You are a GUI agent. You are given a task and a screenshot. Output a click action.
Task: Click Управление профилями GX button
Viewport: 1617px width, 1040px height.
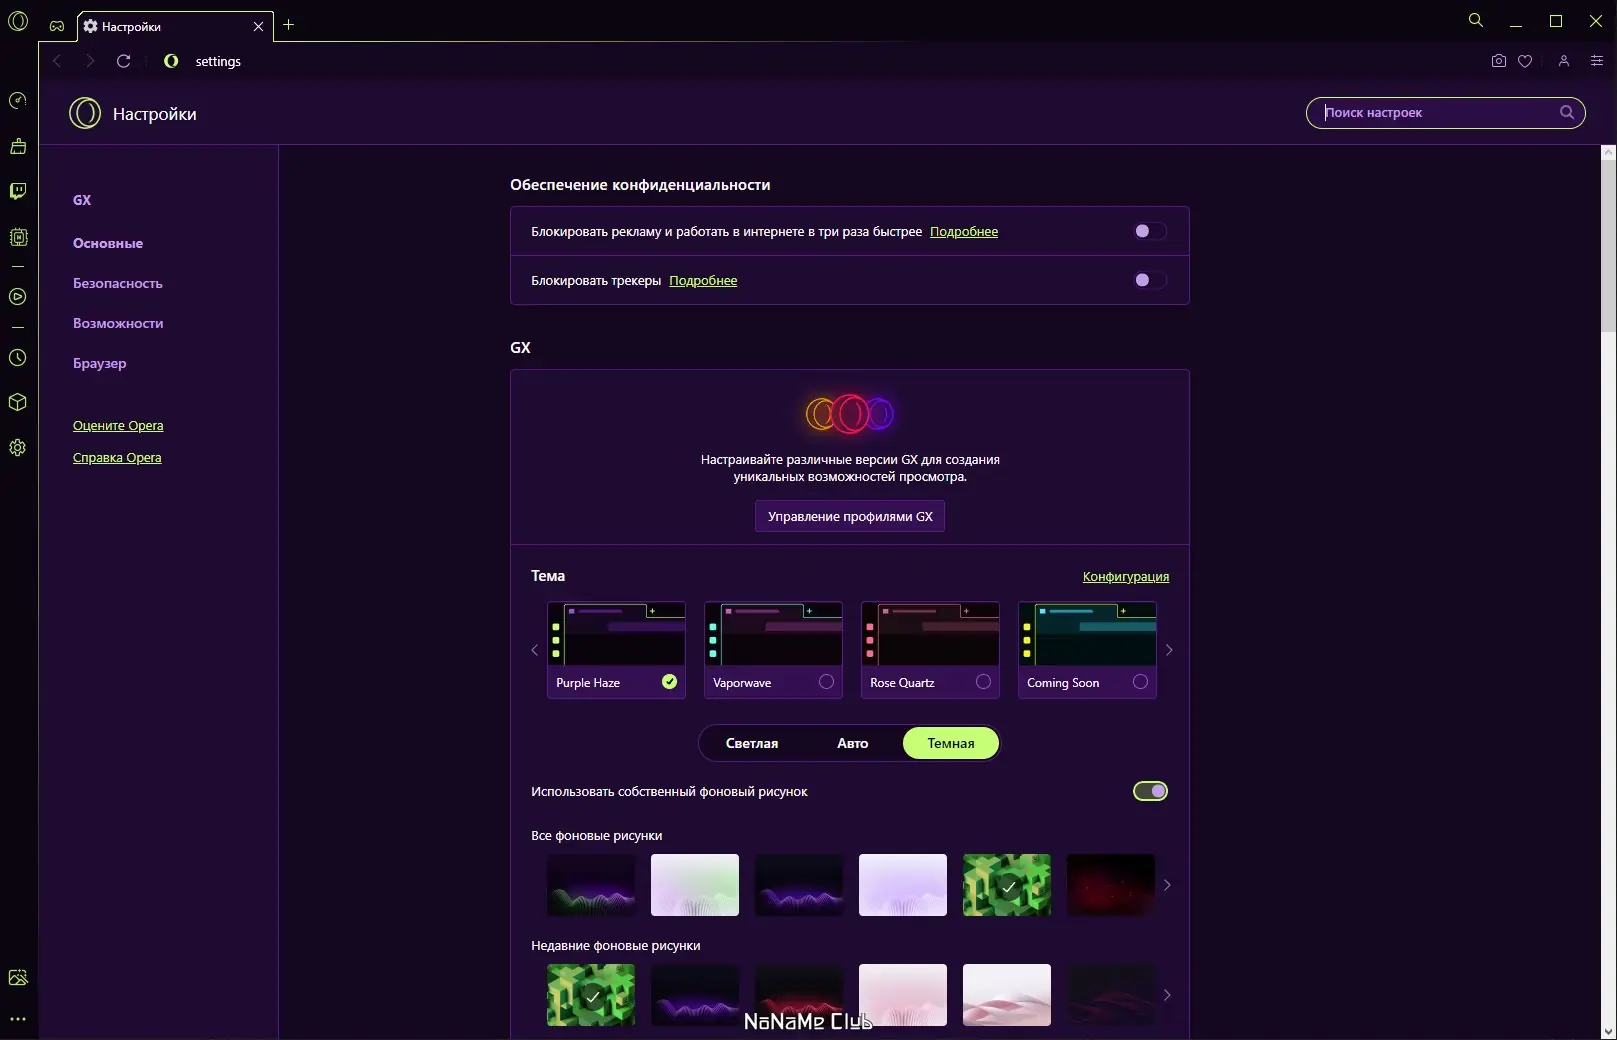(850, 516)
